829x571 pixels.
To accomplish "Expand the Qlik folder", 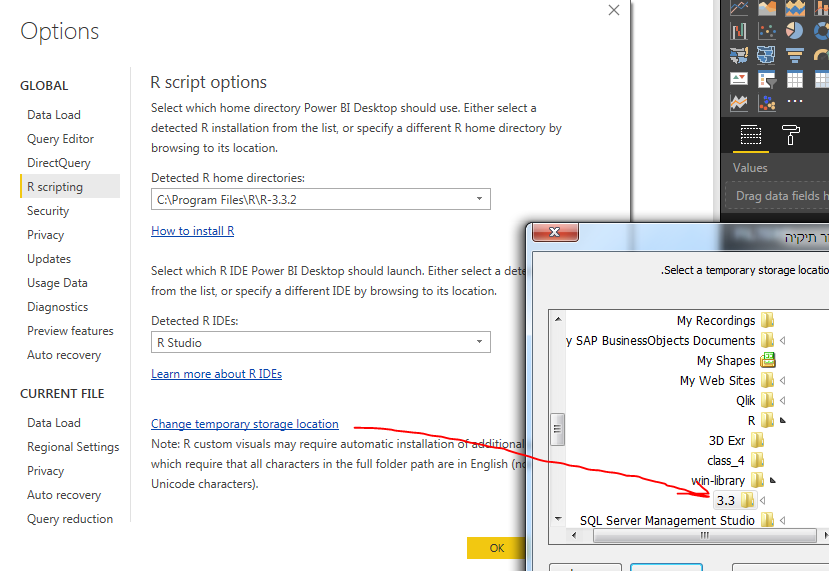I will pyautogui.click(x=782, y=401).
